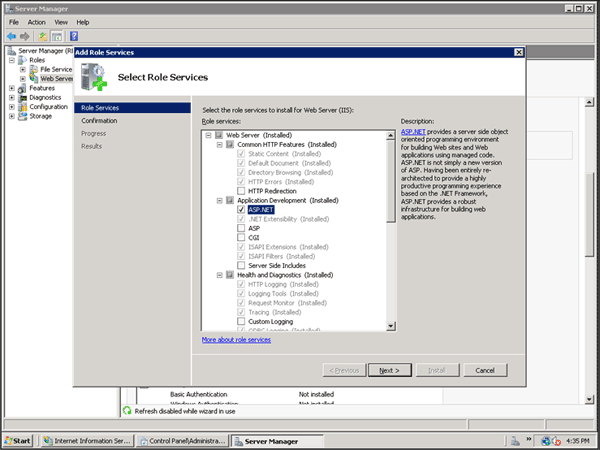Click the Previous button
Viewport: 600px width, 450px height.
(344, 370)
